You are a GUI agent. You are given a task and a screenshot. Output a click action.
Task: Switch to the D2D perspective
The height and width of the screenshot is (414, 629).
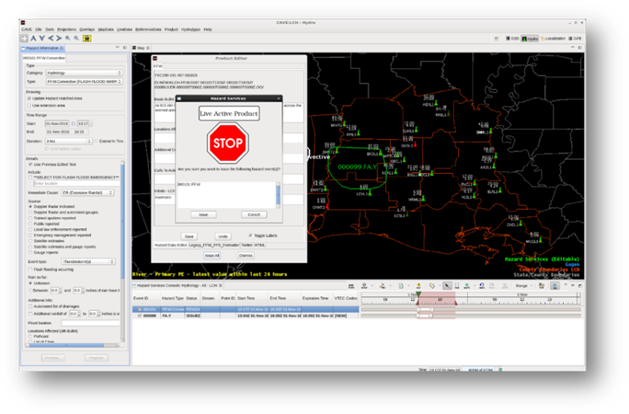(x=512, y=39)
